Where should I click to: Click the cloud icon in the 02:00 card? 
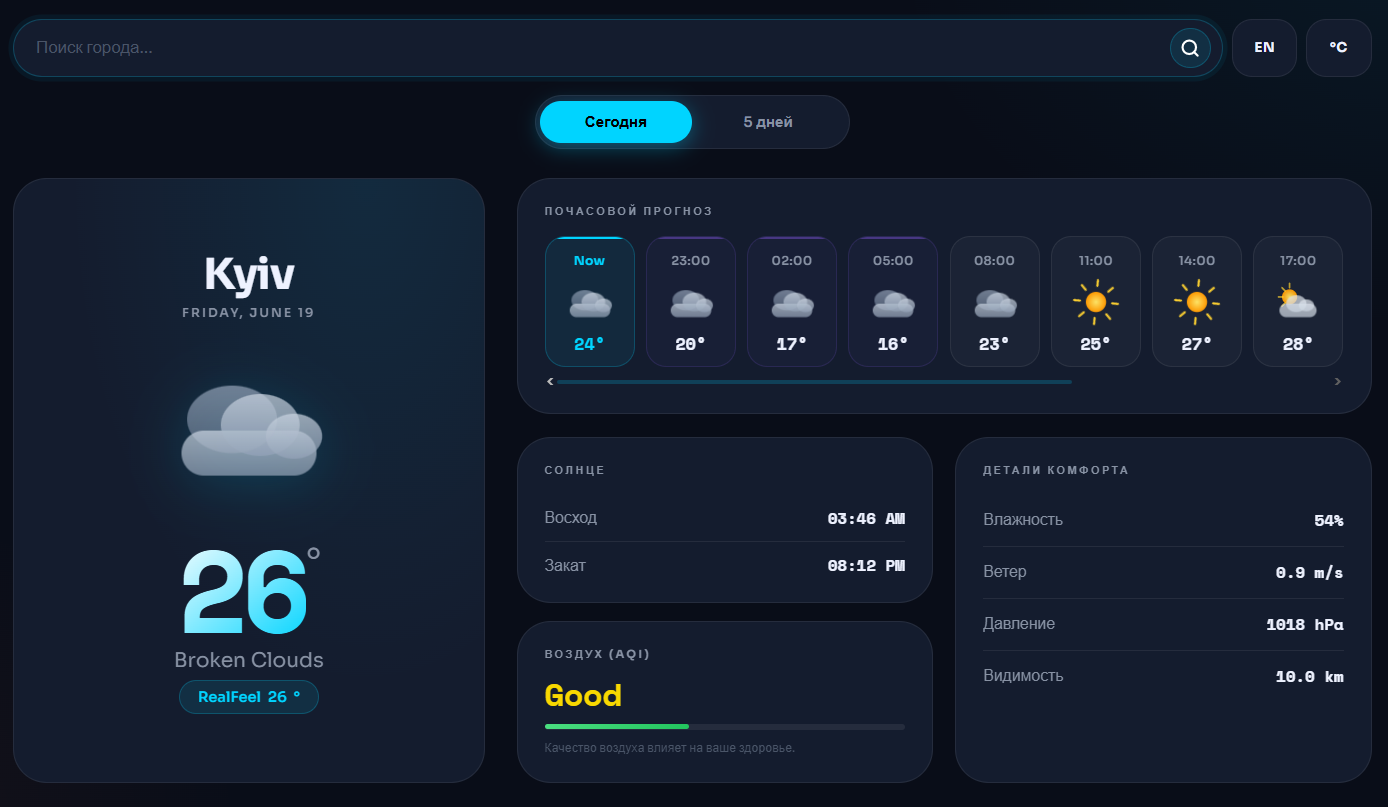(x=792, y=303)
